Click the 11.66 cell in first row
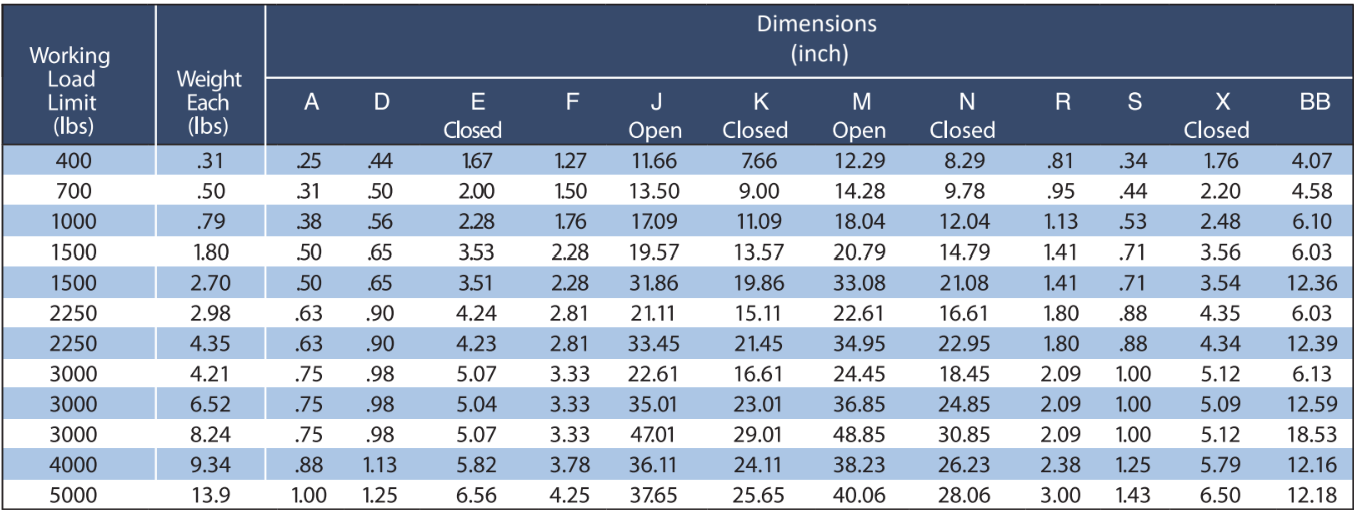1354x510 pixels. coord(654,161)
